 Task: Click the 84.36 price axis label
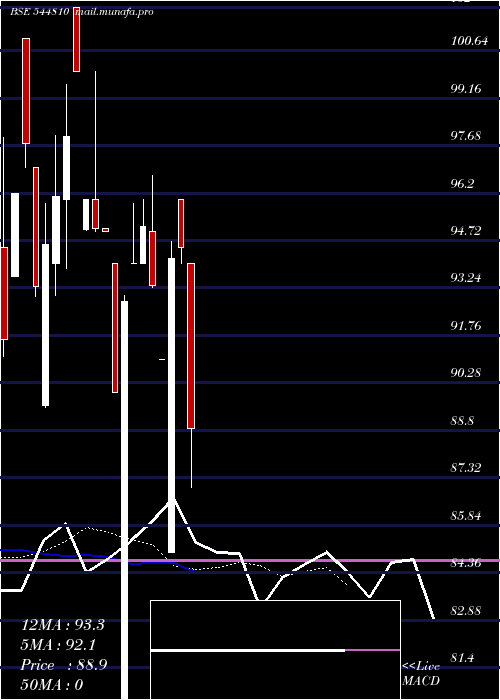point(466,563)
